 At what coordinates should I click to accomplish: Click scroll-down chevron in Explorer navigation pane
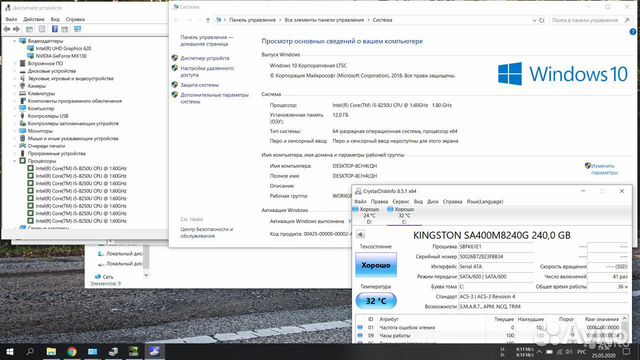tap(146, 275)
